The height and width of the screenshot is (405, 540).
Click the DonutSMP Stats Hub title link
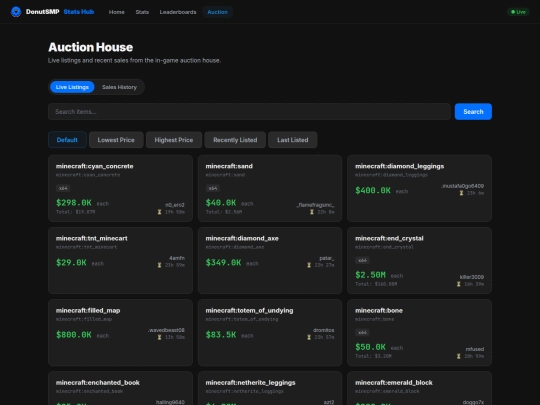click(x=60, y=12)
